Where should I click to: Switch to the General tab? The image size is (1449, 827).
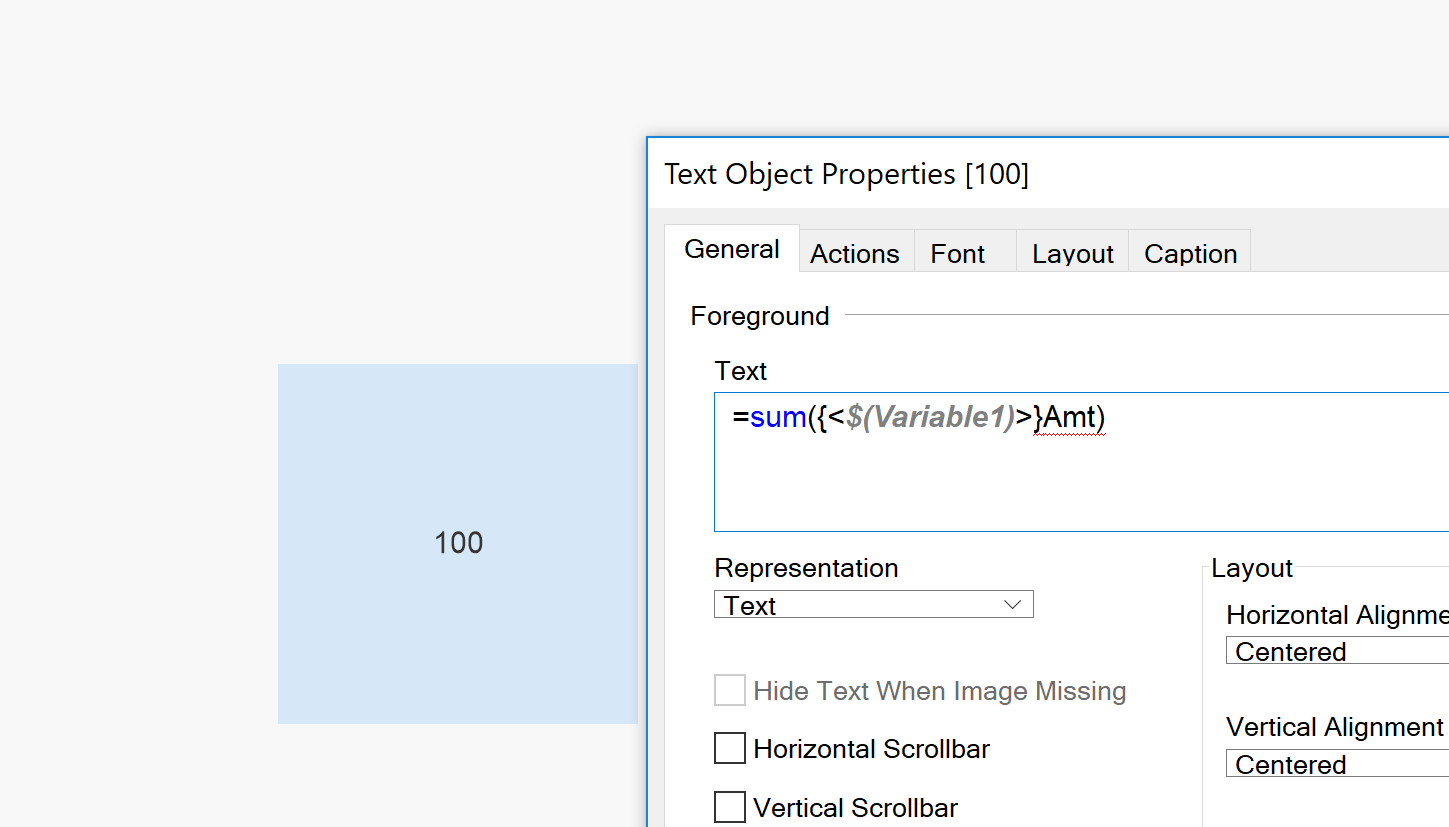732,249
